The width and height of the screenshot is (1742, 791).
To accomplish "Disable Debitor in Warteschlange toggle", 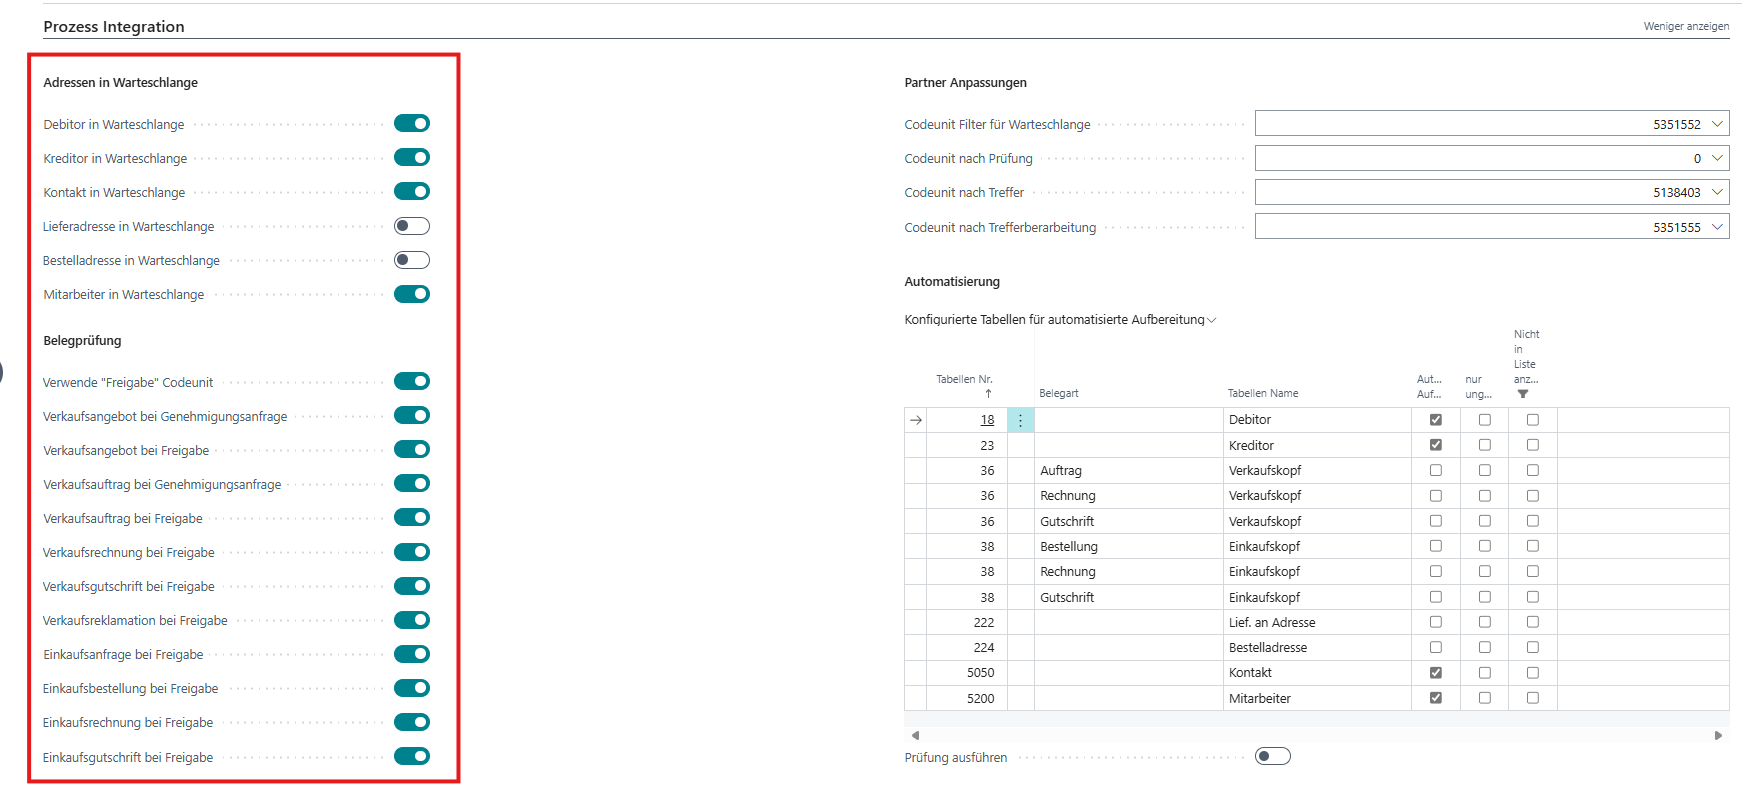I will pyautogui.click(x=411, y=124).
